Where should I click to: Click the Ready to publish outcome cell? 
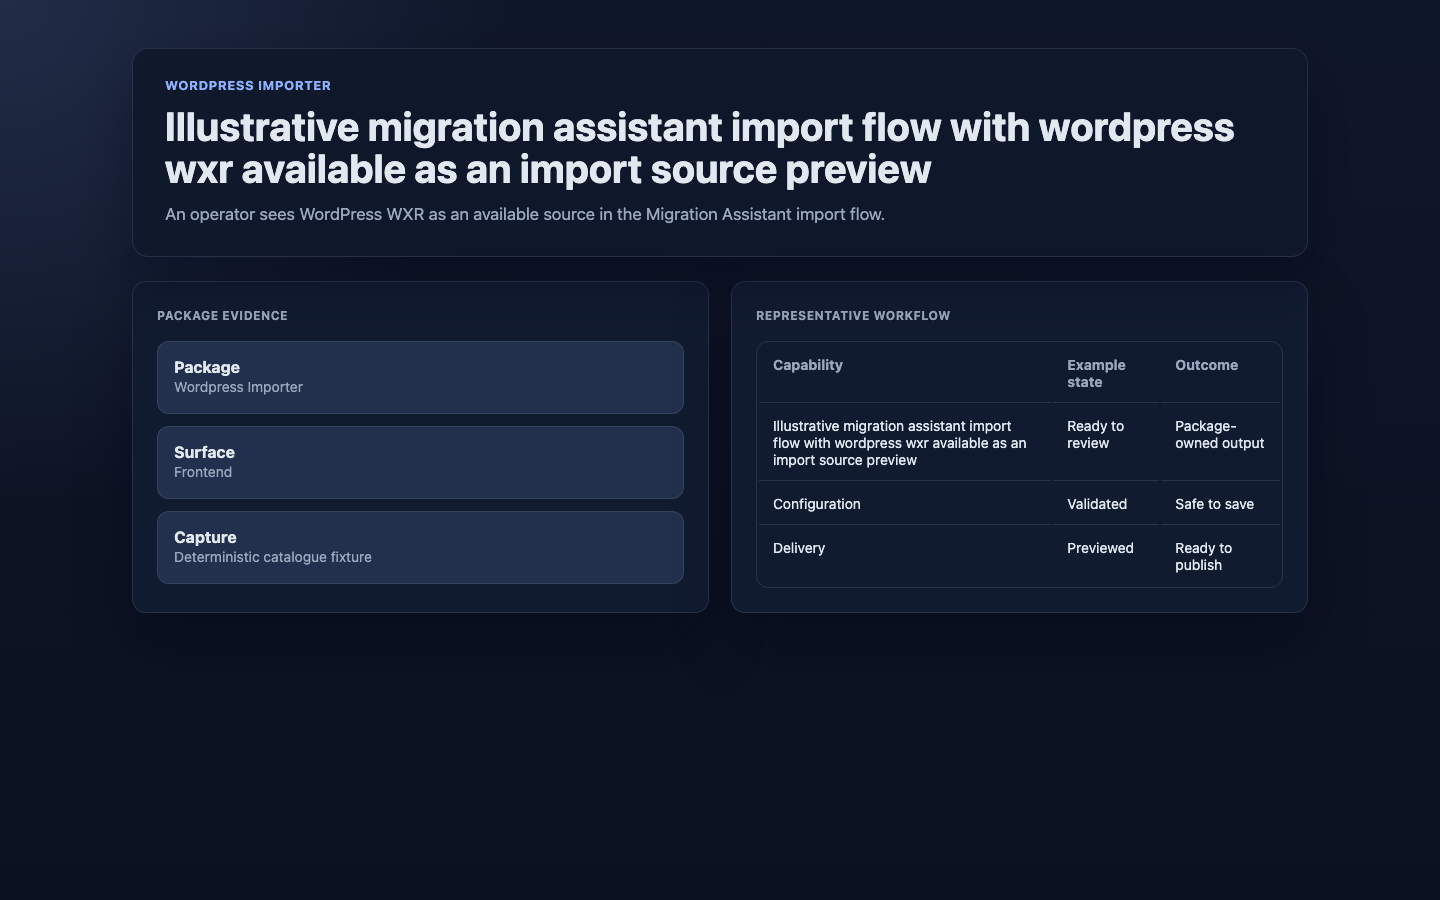[1220, 556]
